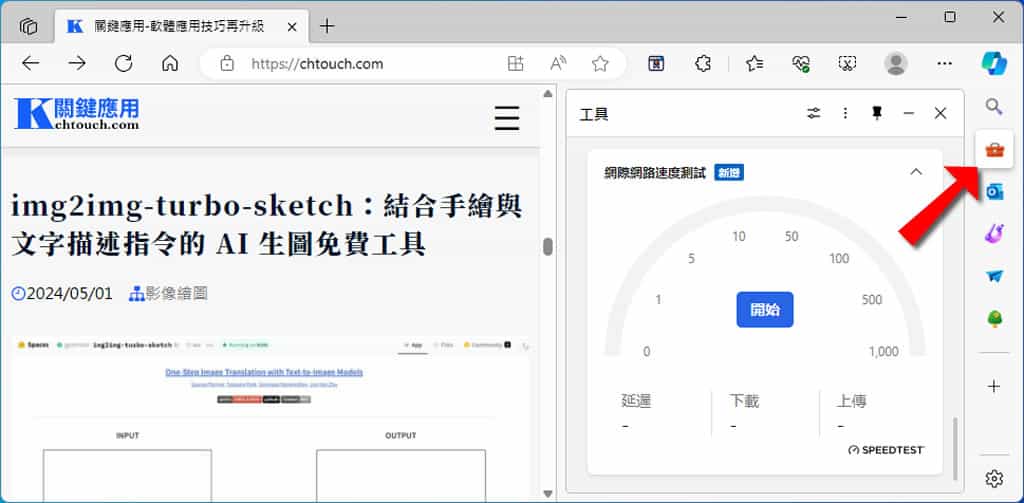Image resolution: width=1024 pixels, height=503 pixels.
Task: Open Outlook from the Edge sidebar
Action: [994, 192]
